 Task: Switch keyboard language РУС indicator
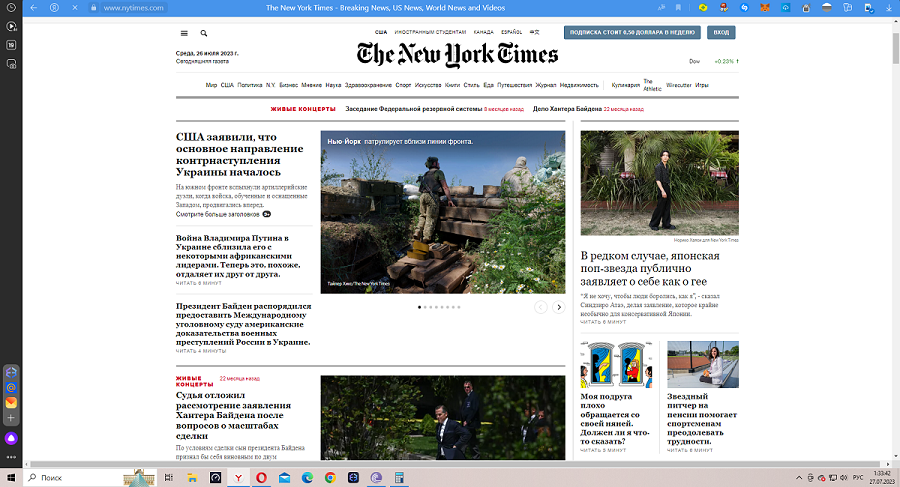click(858, 477)
